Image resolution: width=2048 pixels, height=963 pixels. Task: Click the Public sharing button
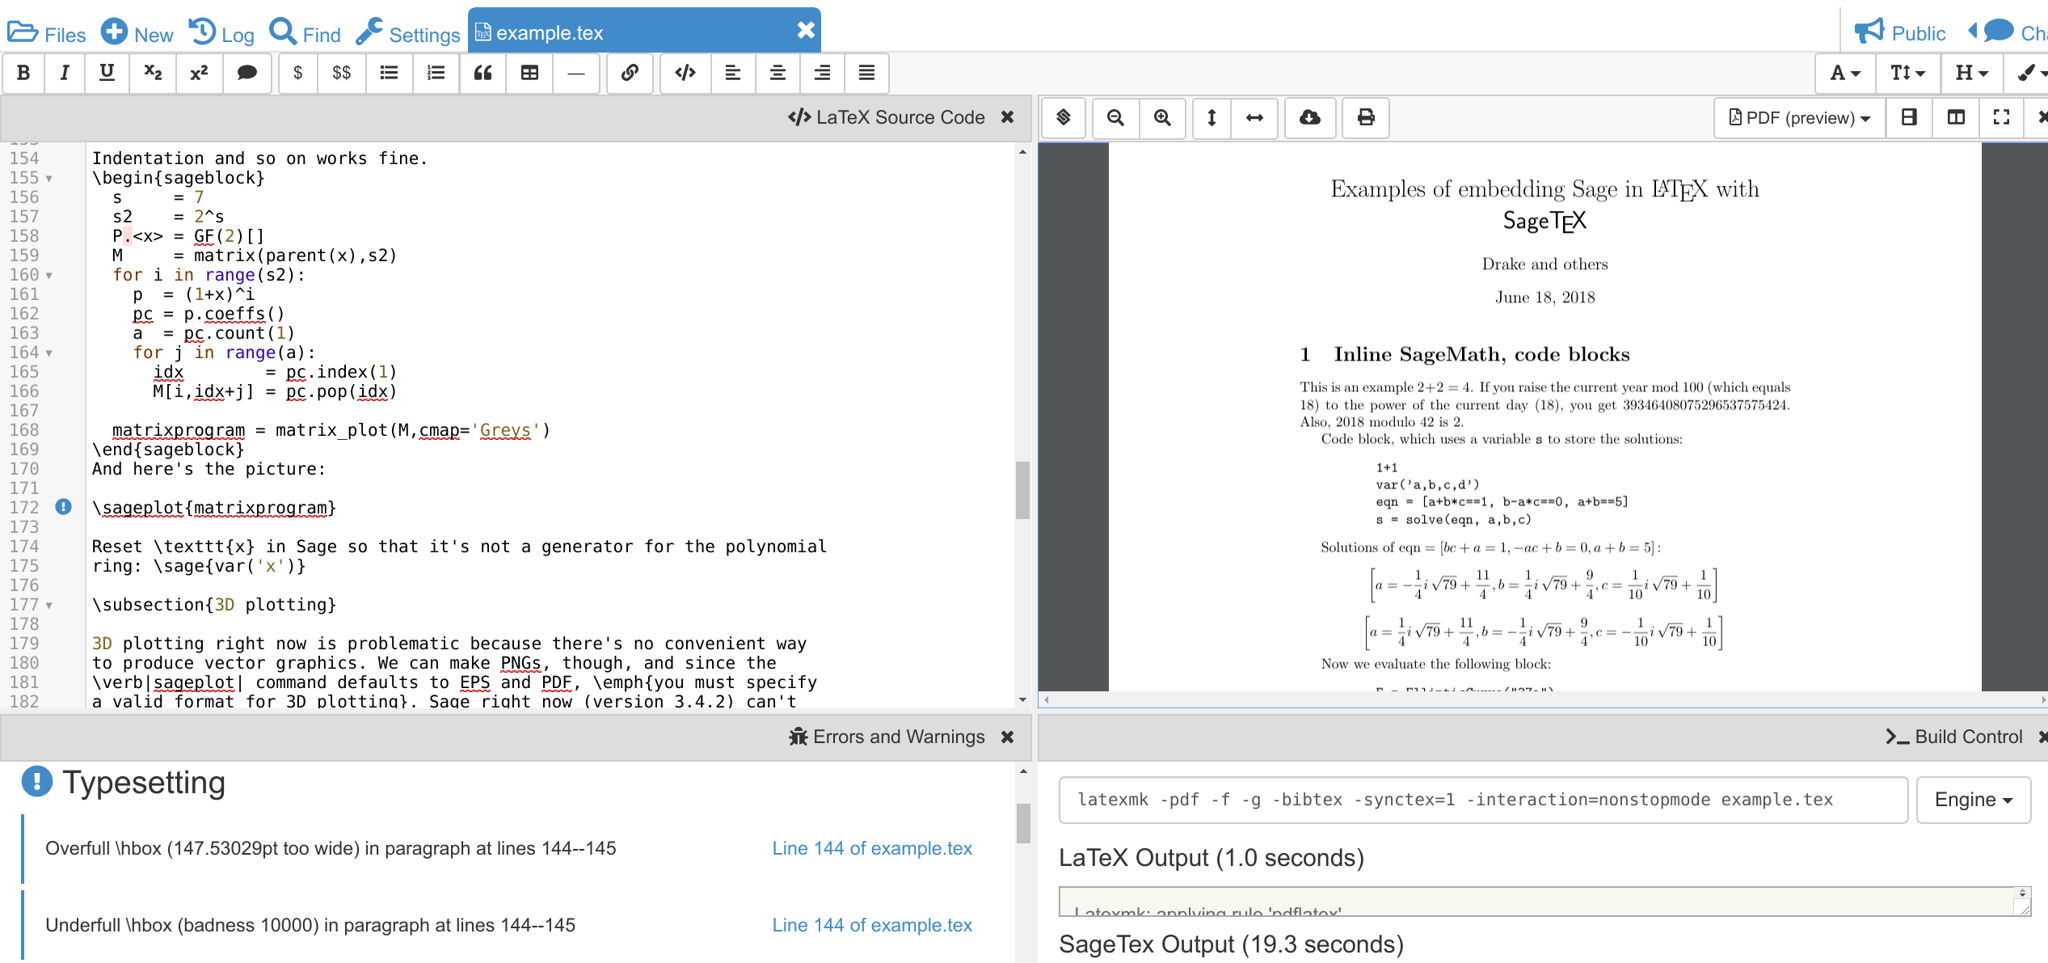[x=1900, y=33]
